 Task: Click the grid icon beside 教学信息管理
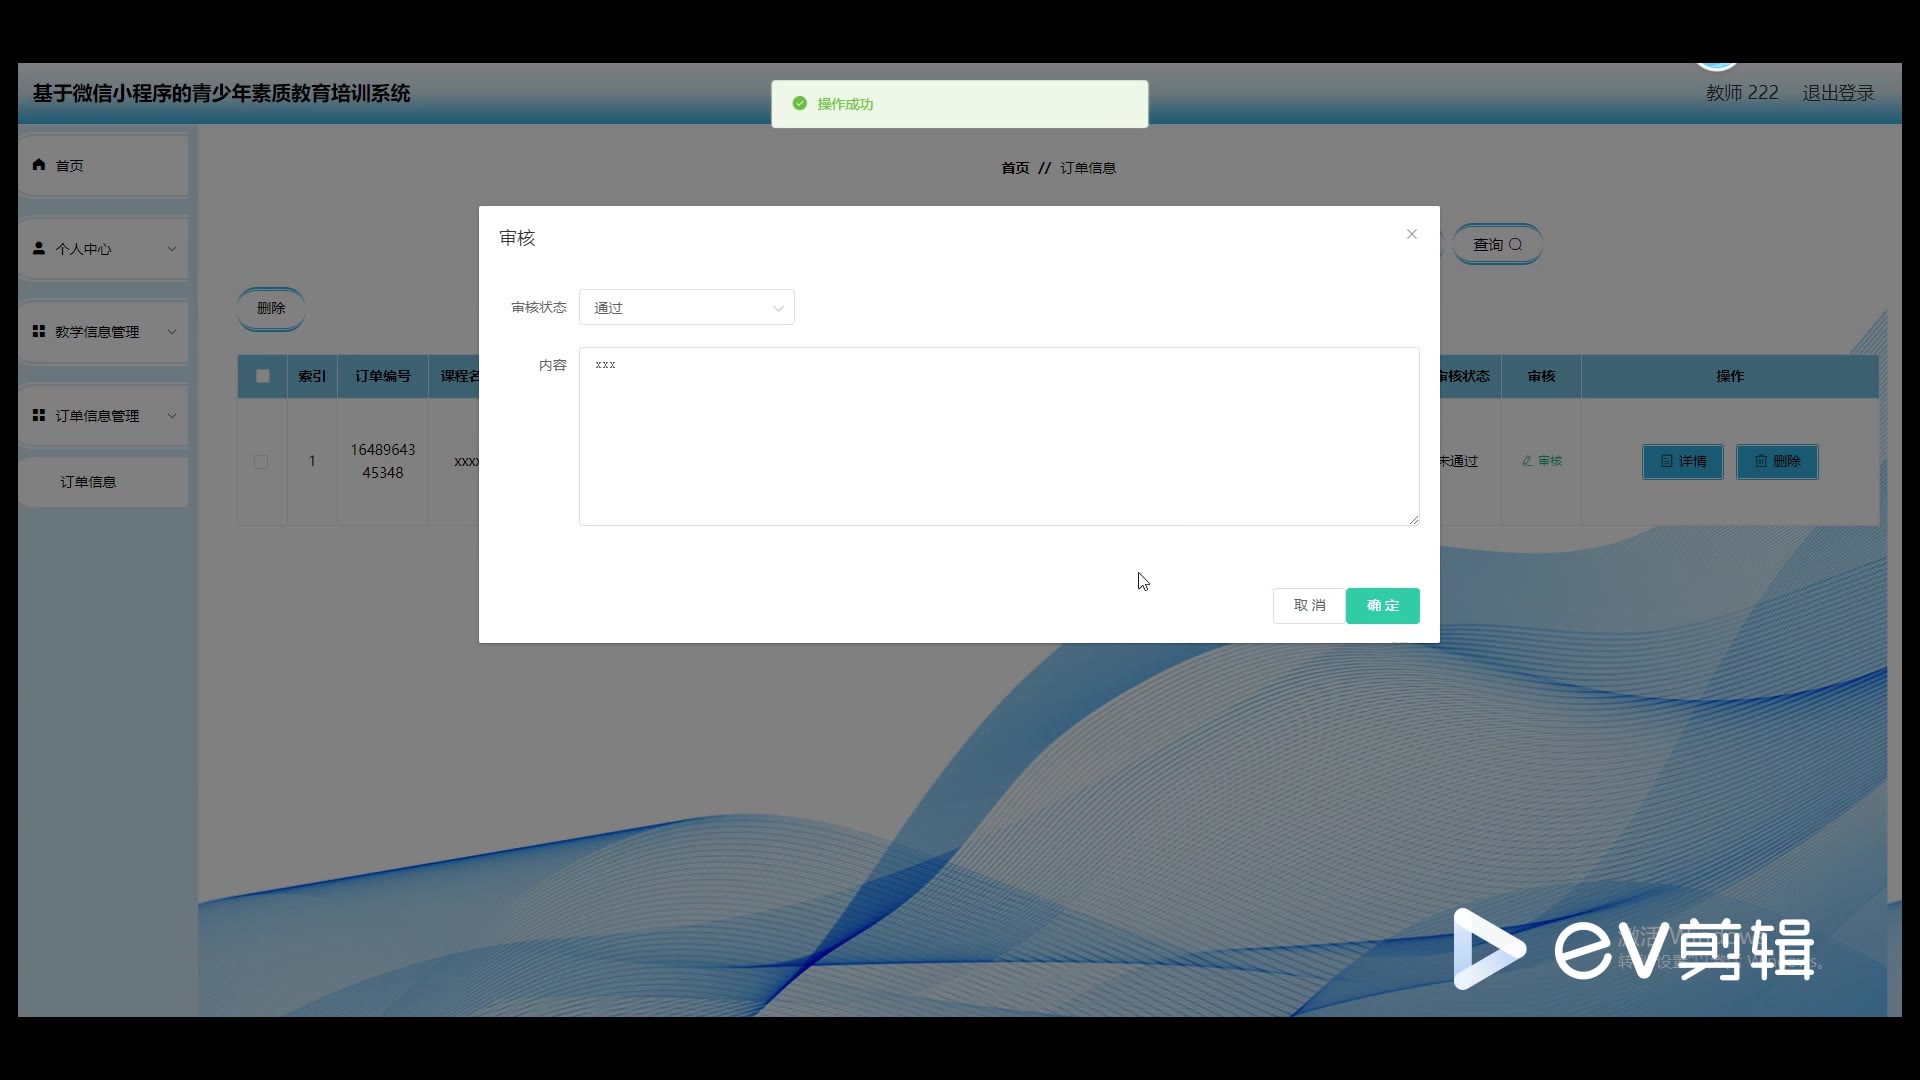(39, 331)
